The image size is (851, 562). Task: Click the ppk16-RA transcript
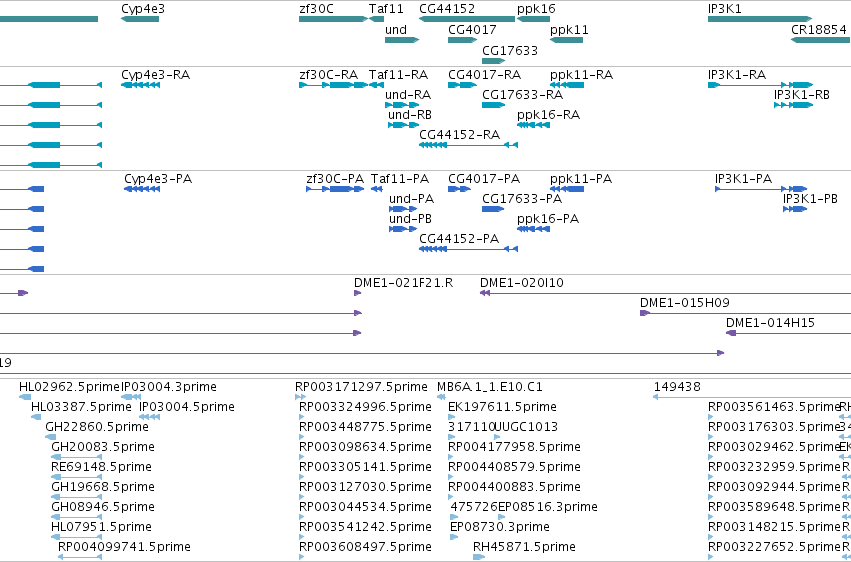pos(534,125)
